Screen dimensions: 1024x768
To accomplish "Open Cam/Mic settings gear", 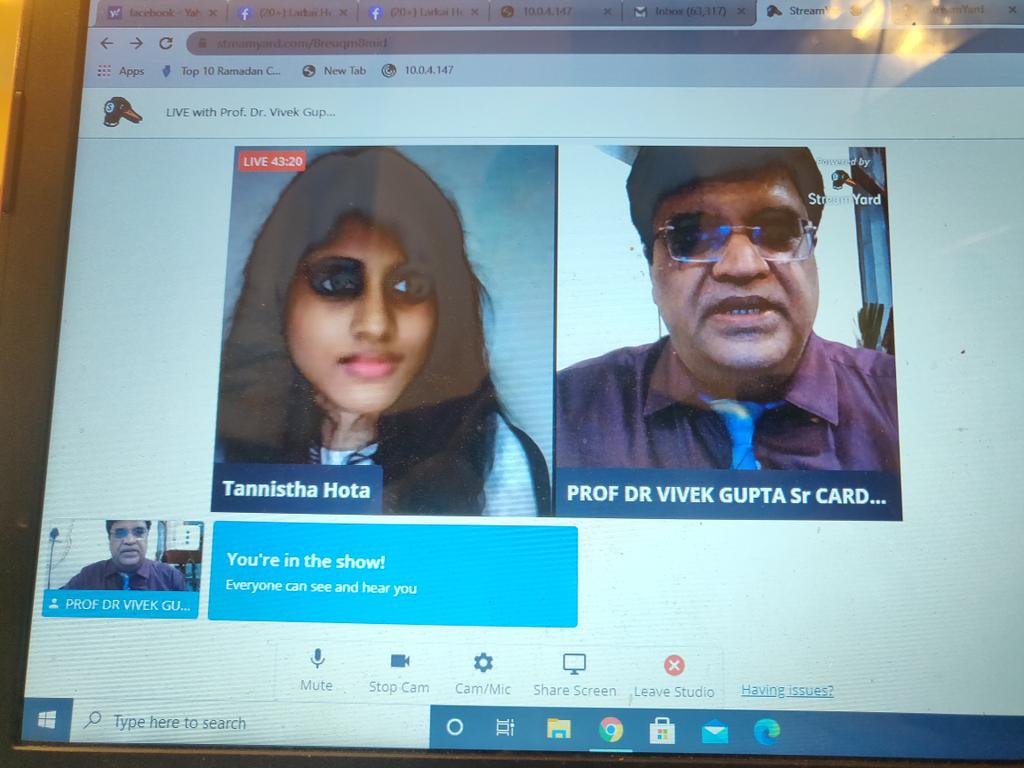I will [x=483, y=673].
